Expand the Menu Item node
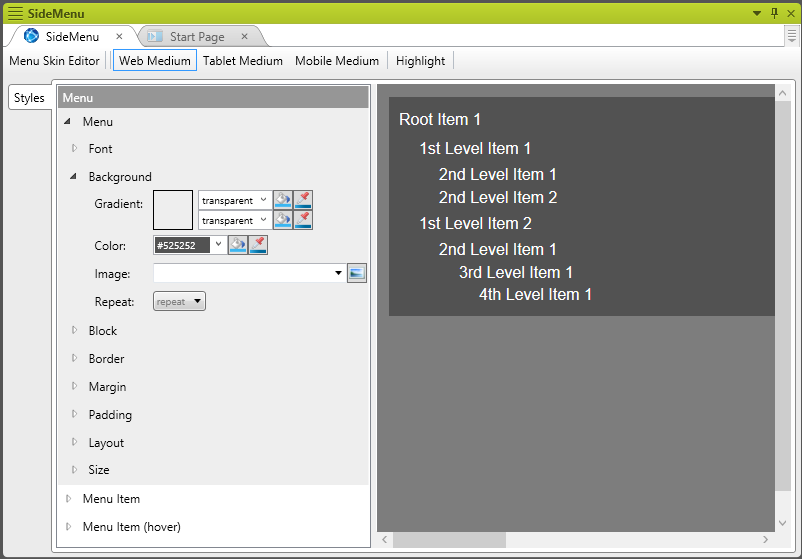The width and height of the screenshot is (802, 559). coord(68,498)
